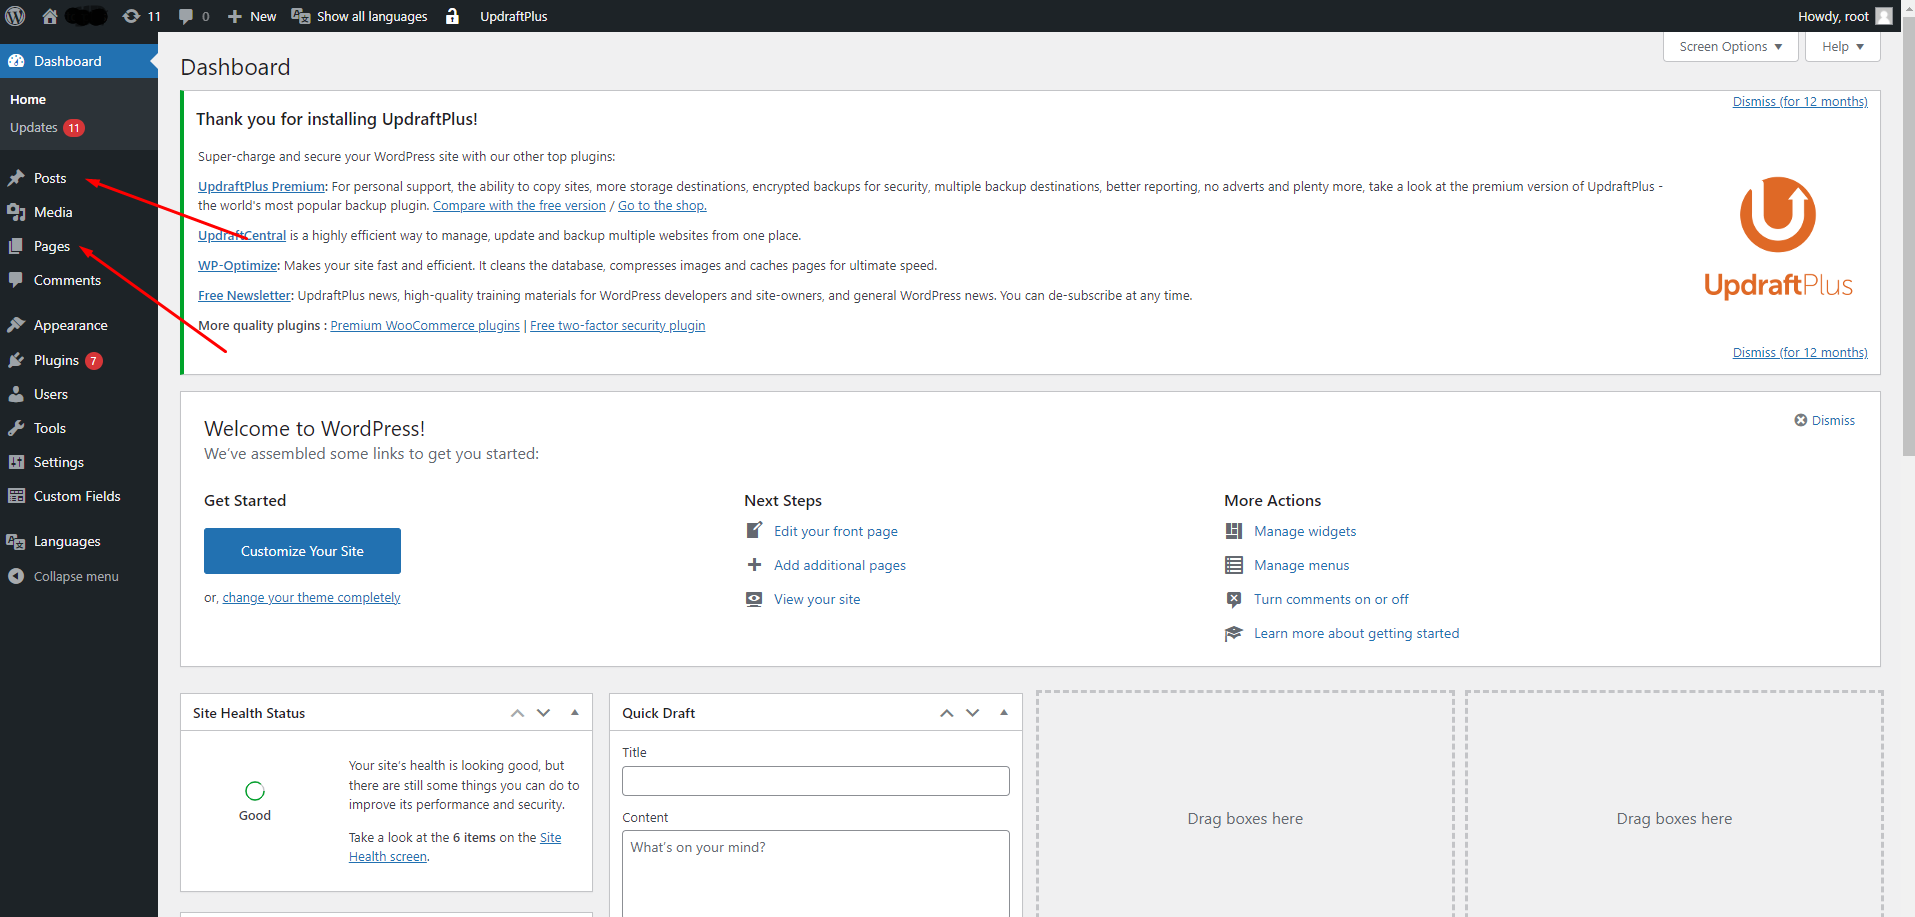Image resolution: width=1915 pixels, height=917 pixels.
Task: Click the menus icon beside Manage menus
Action: pos(1234,565)
